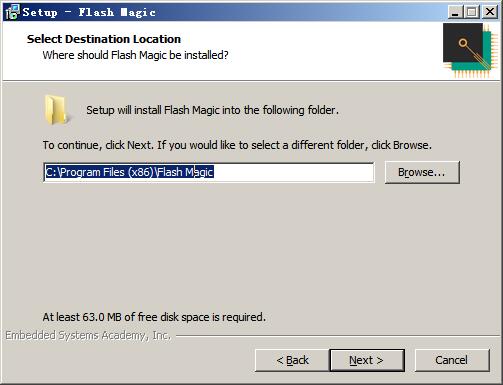Cancel the Flash Magic installation
Viewport: 503px width, 385px height.
pos(452,360)
